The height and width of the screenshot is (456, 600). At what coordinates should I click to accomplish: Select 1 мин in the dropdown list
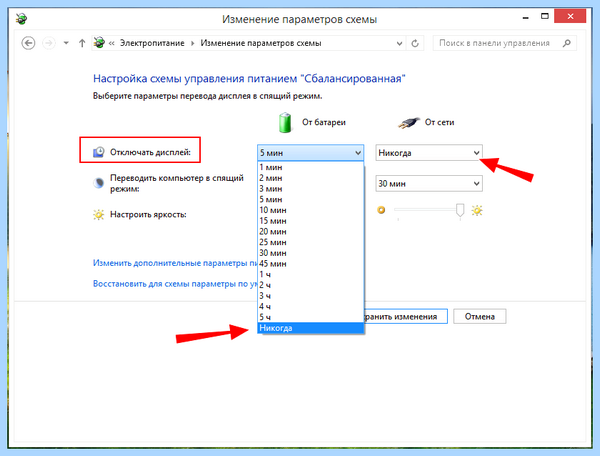(310, 167)
